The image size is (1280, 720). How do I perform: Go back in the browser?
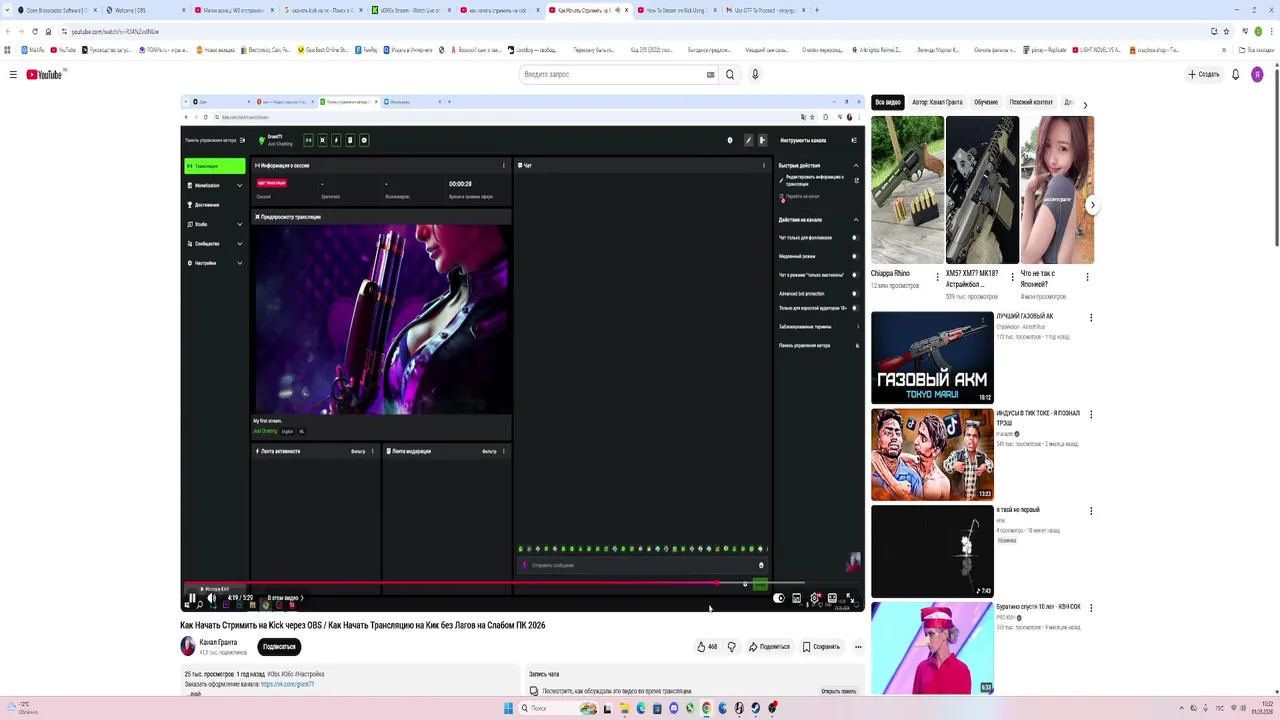[x=8, y=31]
